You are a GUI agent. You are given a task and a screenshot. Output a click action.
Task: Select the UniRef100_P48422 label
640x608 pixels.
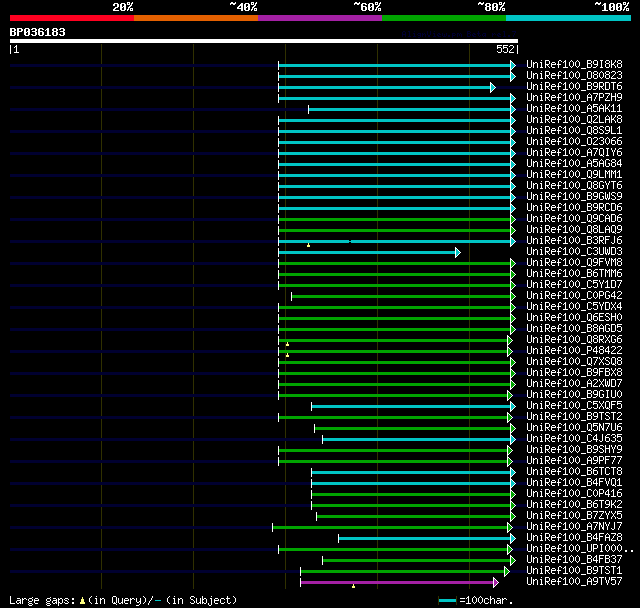574,351
